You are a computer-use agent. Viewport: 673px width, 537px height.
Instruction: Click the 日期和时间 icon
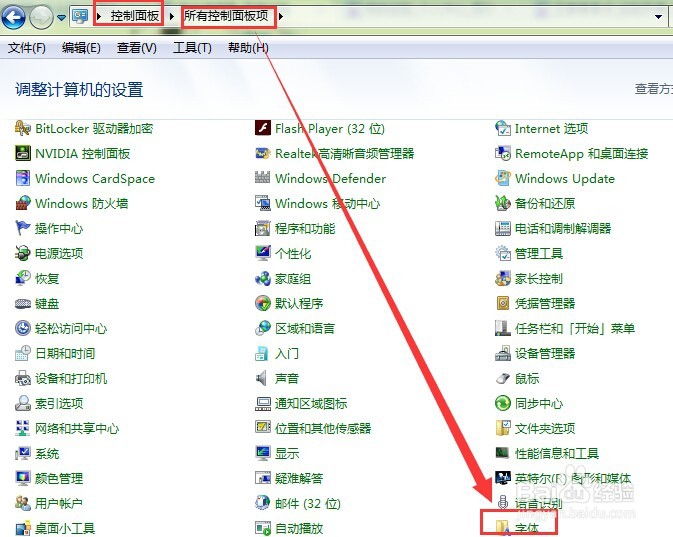coord(23,353)
